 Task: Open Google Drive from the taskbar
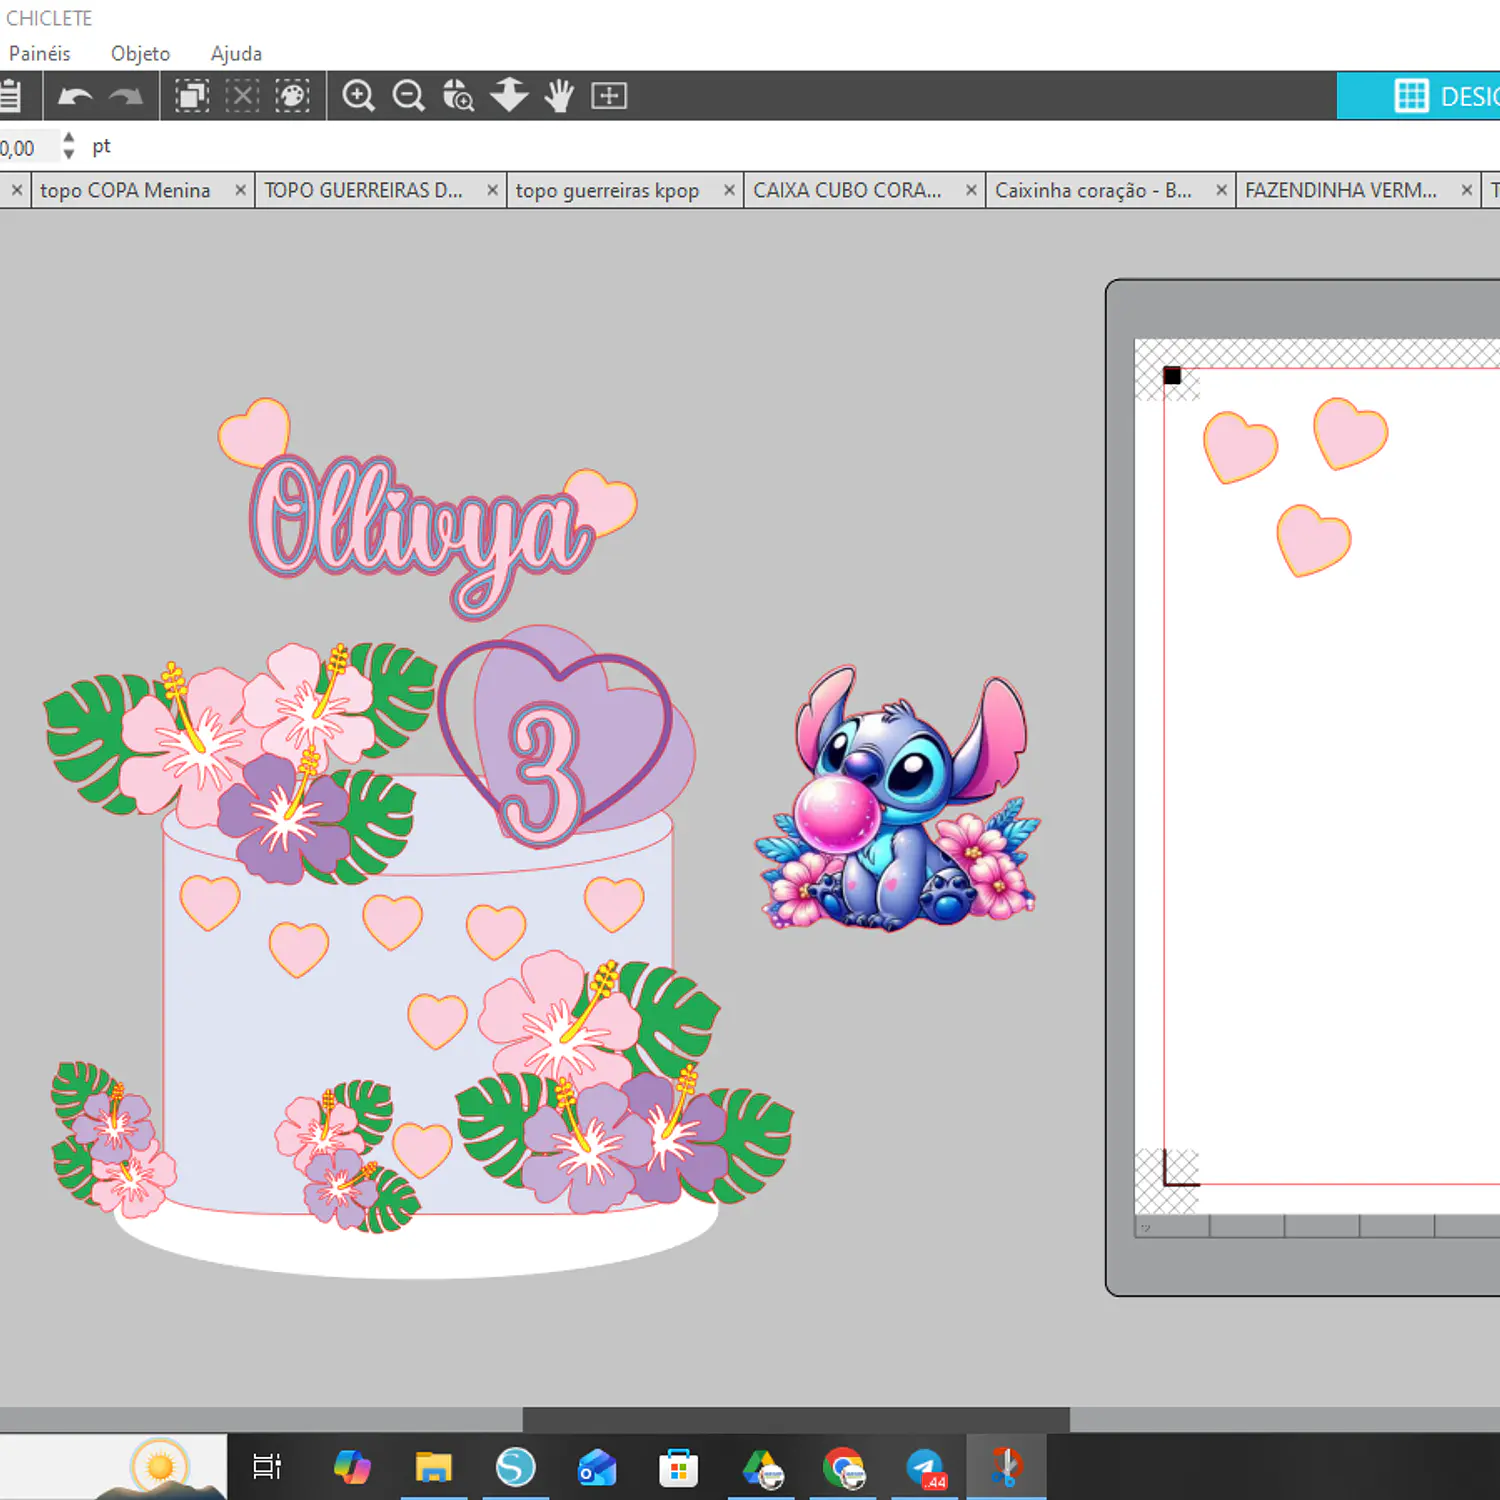[762, 1467]
